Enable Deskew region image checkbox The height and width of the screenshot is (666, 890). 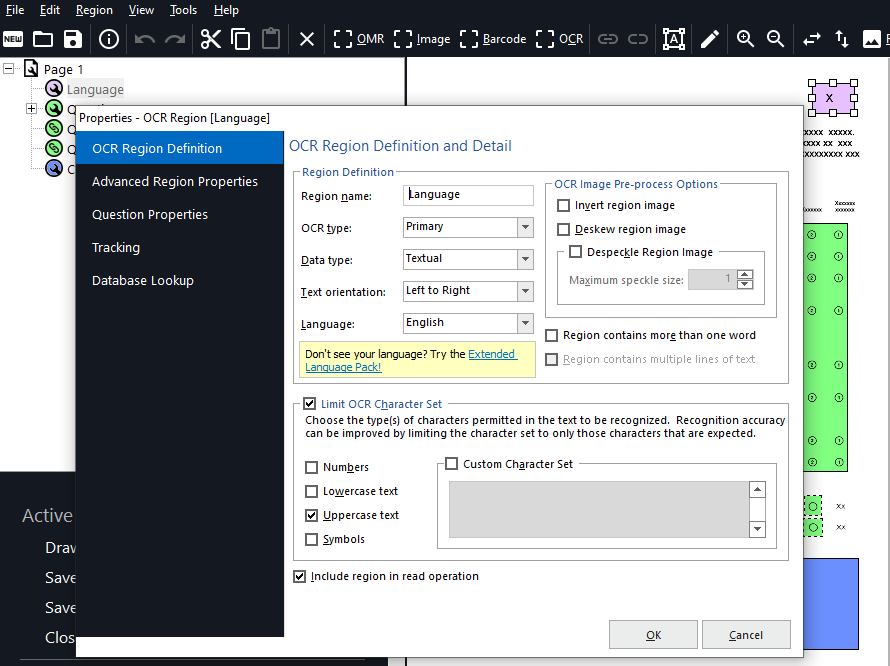(563, 229)
